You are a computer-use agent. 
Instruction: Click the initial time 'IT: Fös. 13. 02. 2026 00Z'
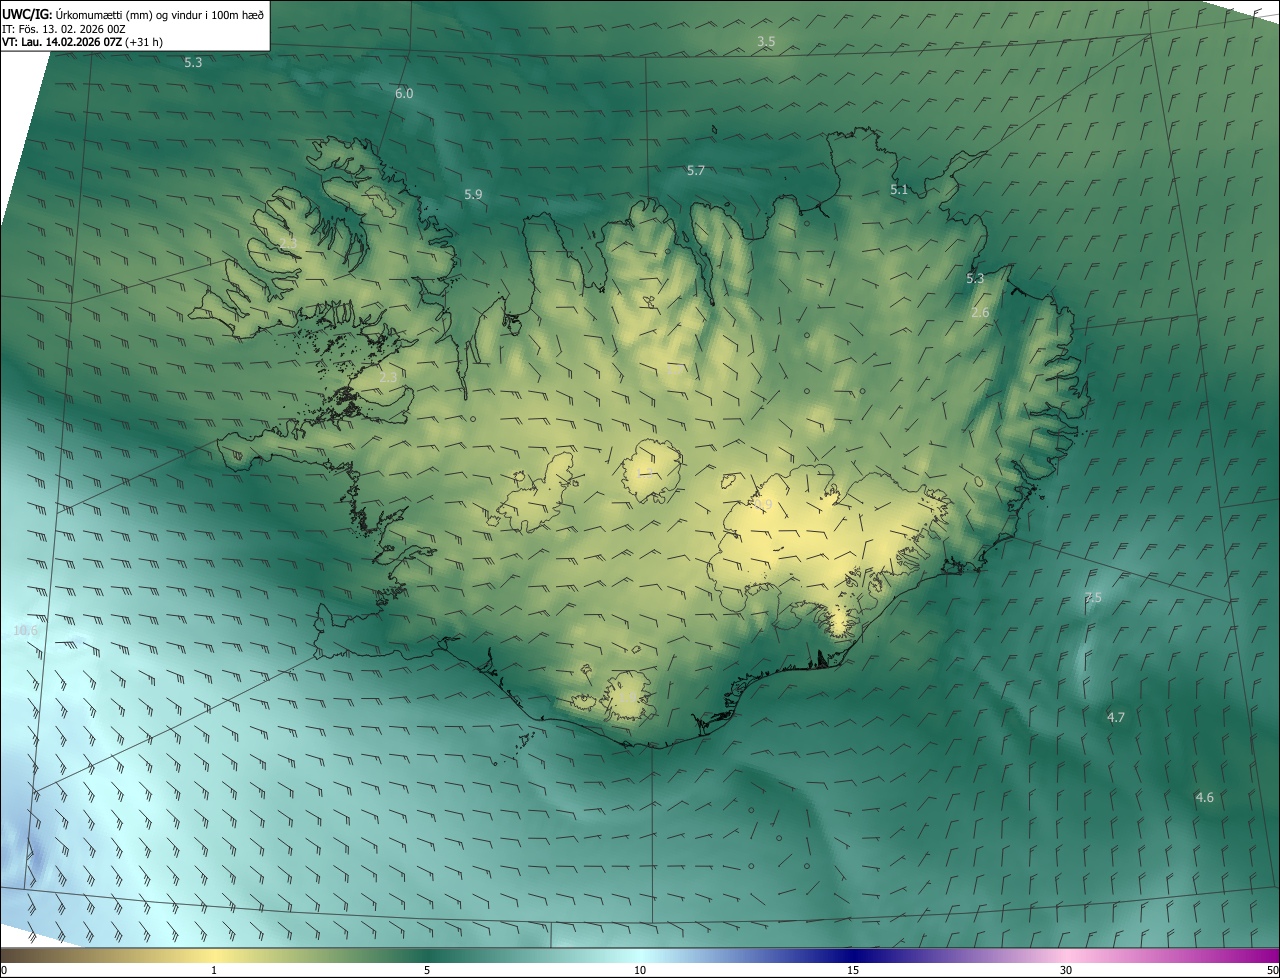click(63, 29)
